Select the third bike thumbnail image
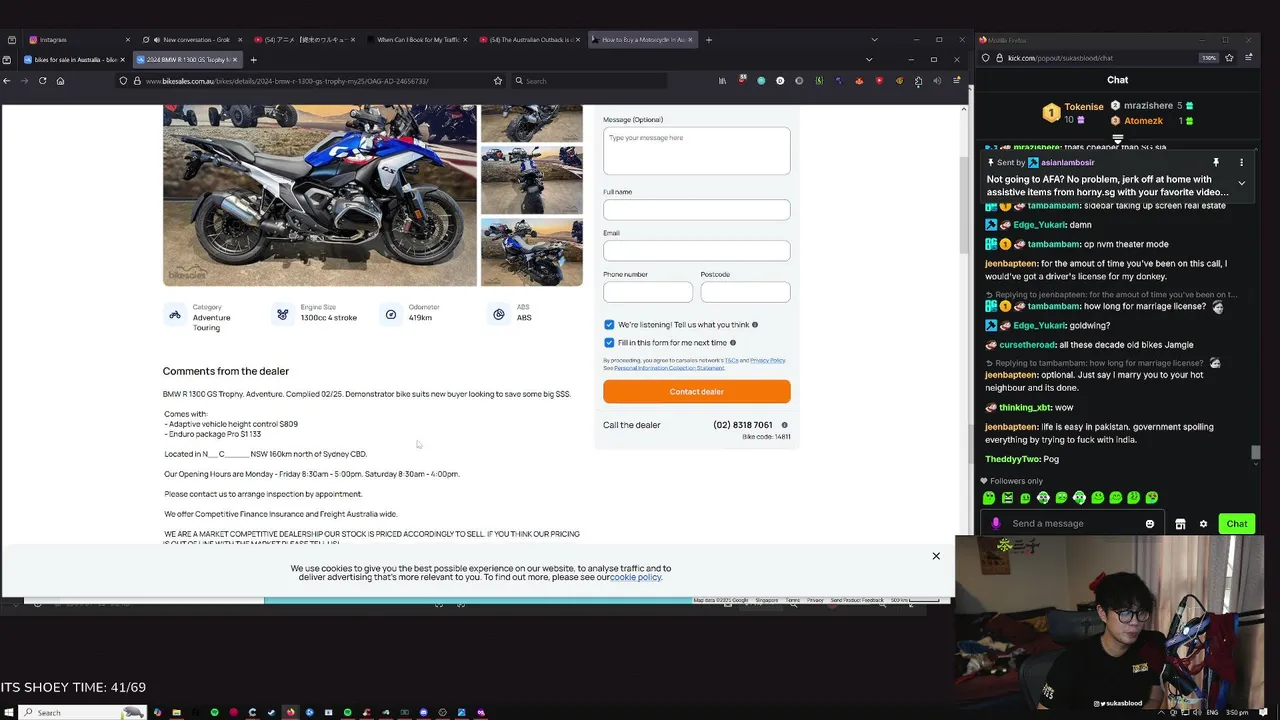This screenshot has height=720, width=1280. click(x=531, y=252)
